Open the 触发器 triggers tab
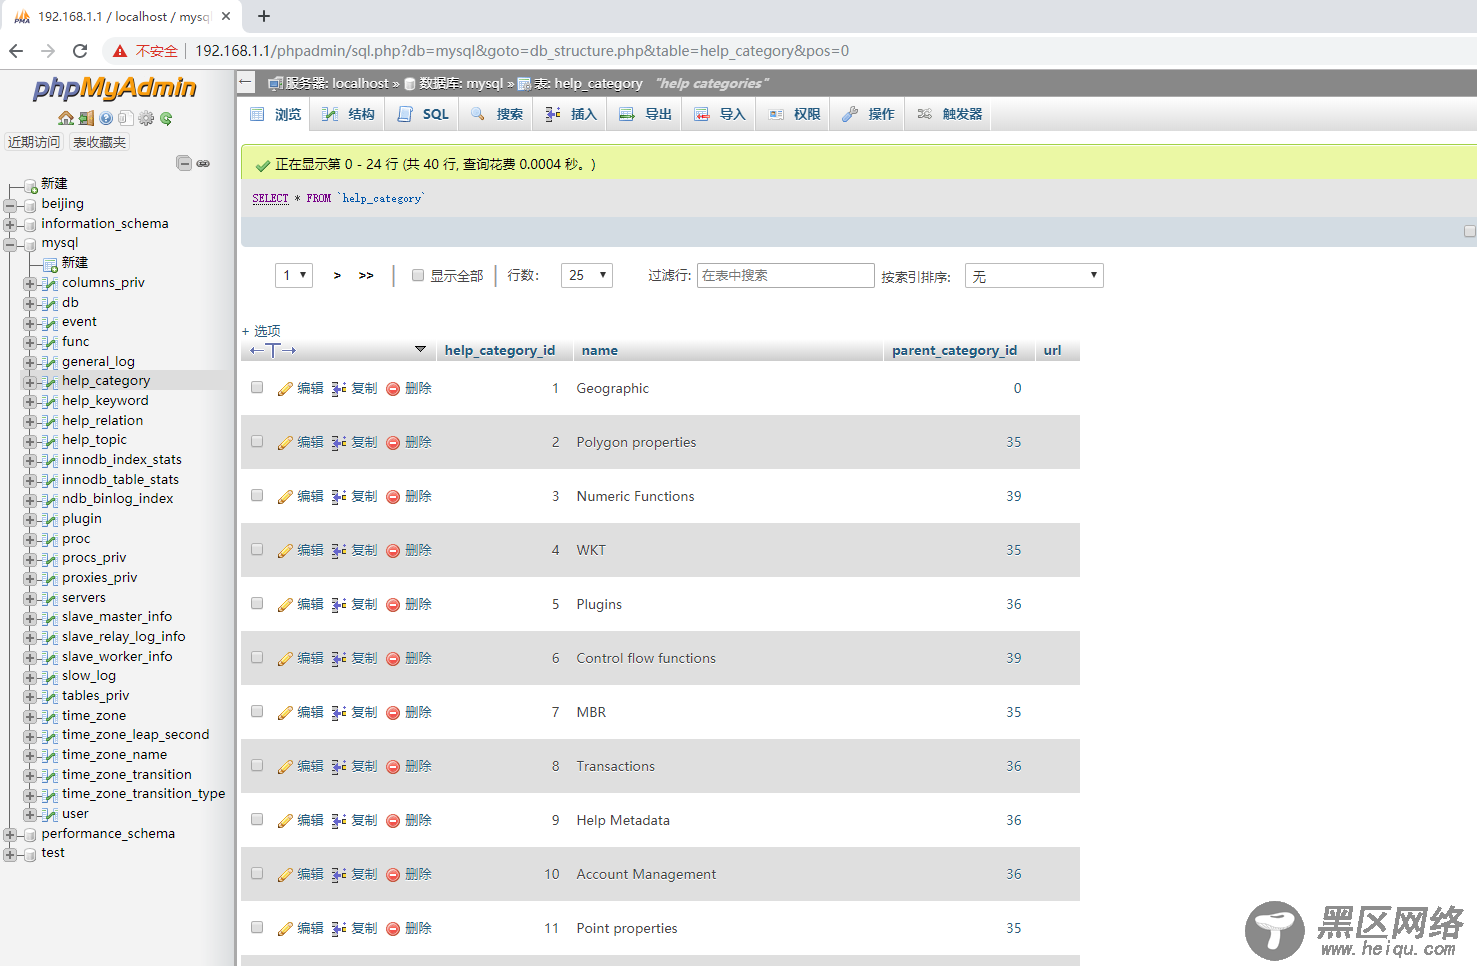 (x=950, y=114)
